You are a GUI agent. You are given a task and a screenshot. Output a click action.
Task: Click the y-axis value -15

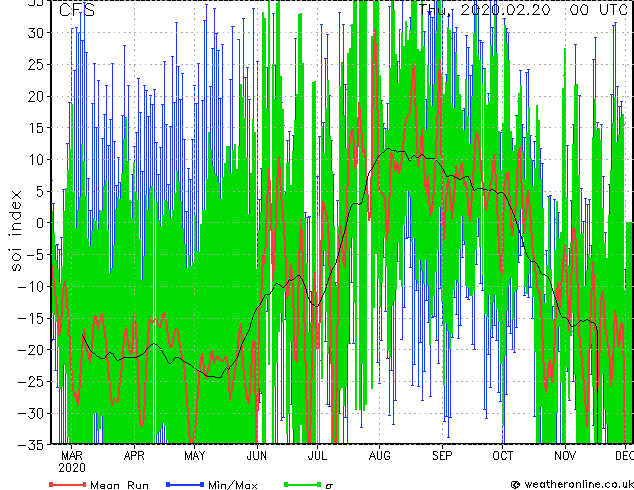click(31, 318)
